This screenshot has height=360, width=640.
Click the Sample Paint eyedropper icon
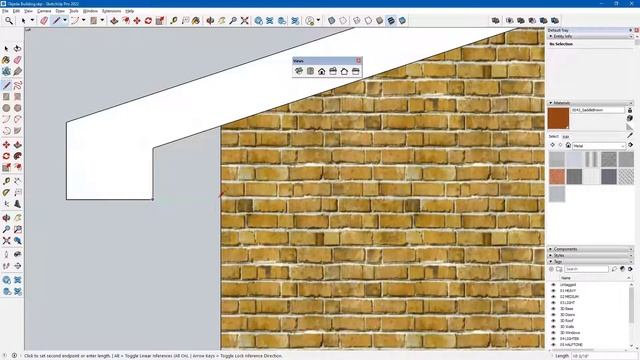click(x=630, y=135)
